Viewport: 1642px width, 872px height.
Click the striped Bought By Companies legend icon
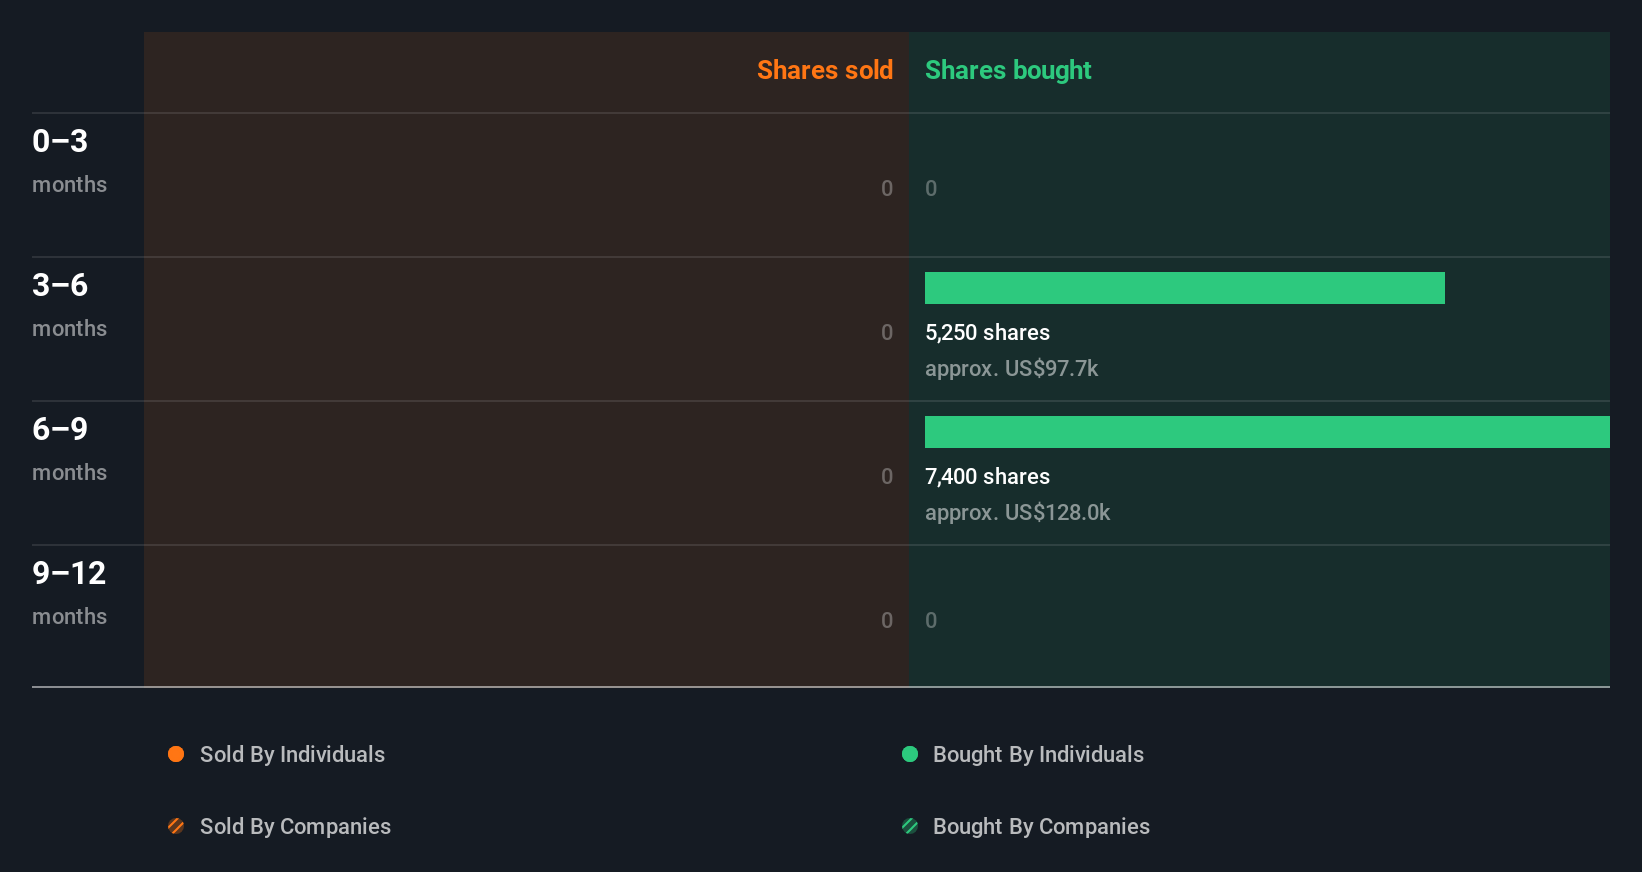[910, 826]
